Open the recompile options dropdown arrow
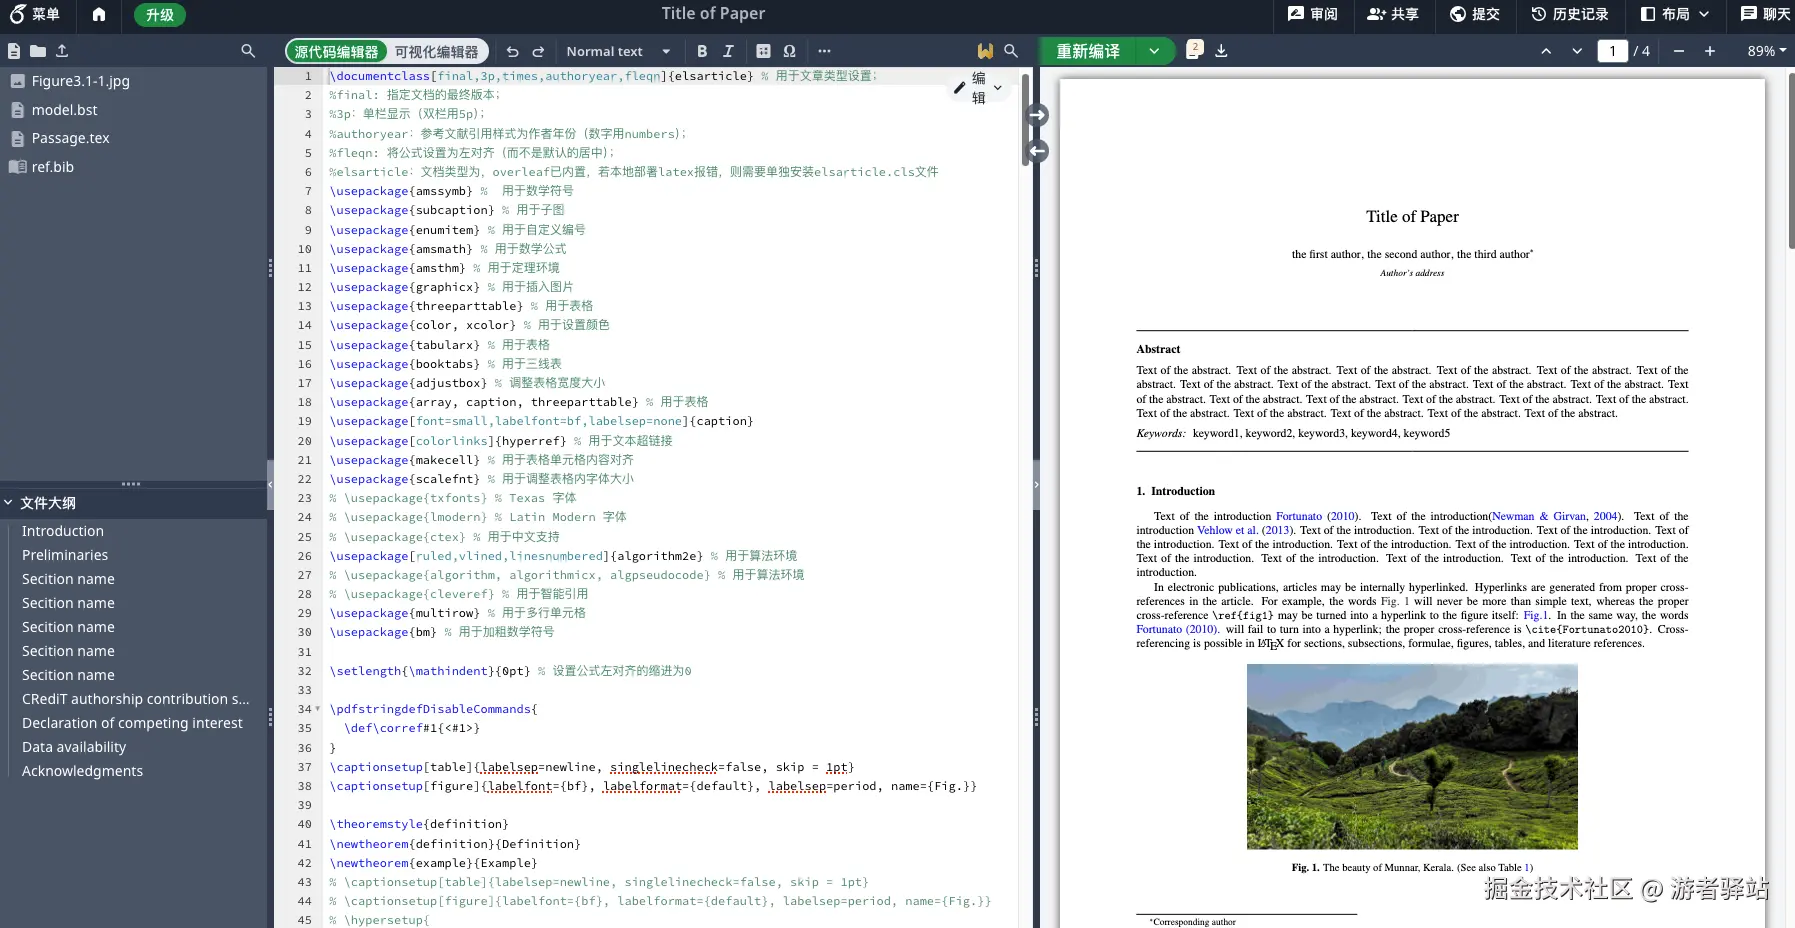1795x928 pixels. (1154, 51)
